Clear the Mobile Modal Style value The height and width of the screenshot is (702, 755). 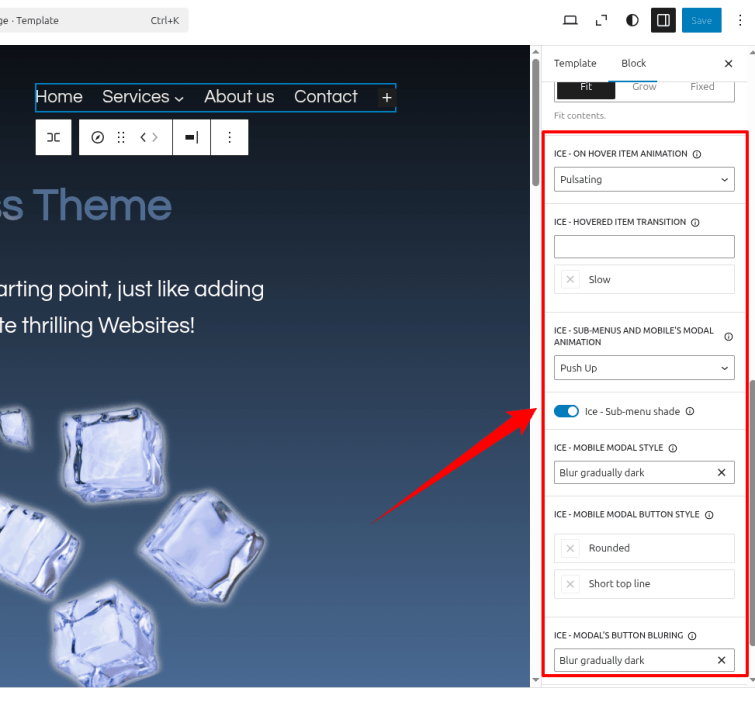[721, 472]
